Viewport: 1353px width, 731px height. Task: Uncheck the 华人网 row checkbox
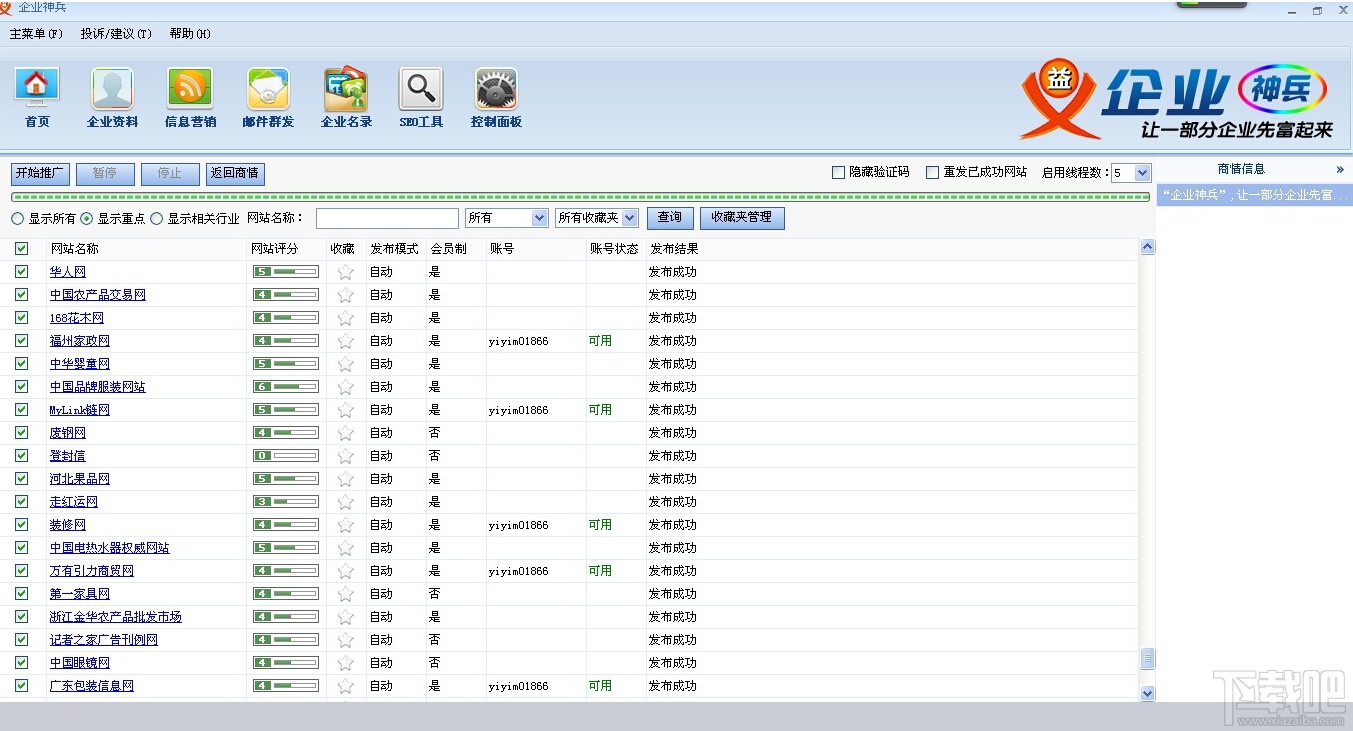(x=21, y=272)
